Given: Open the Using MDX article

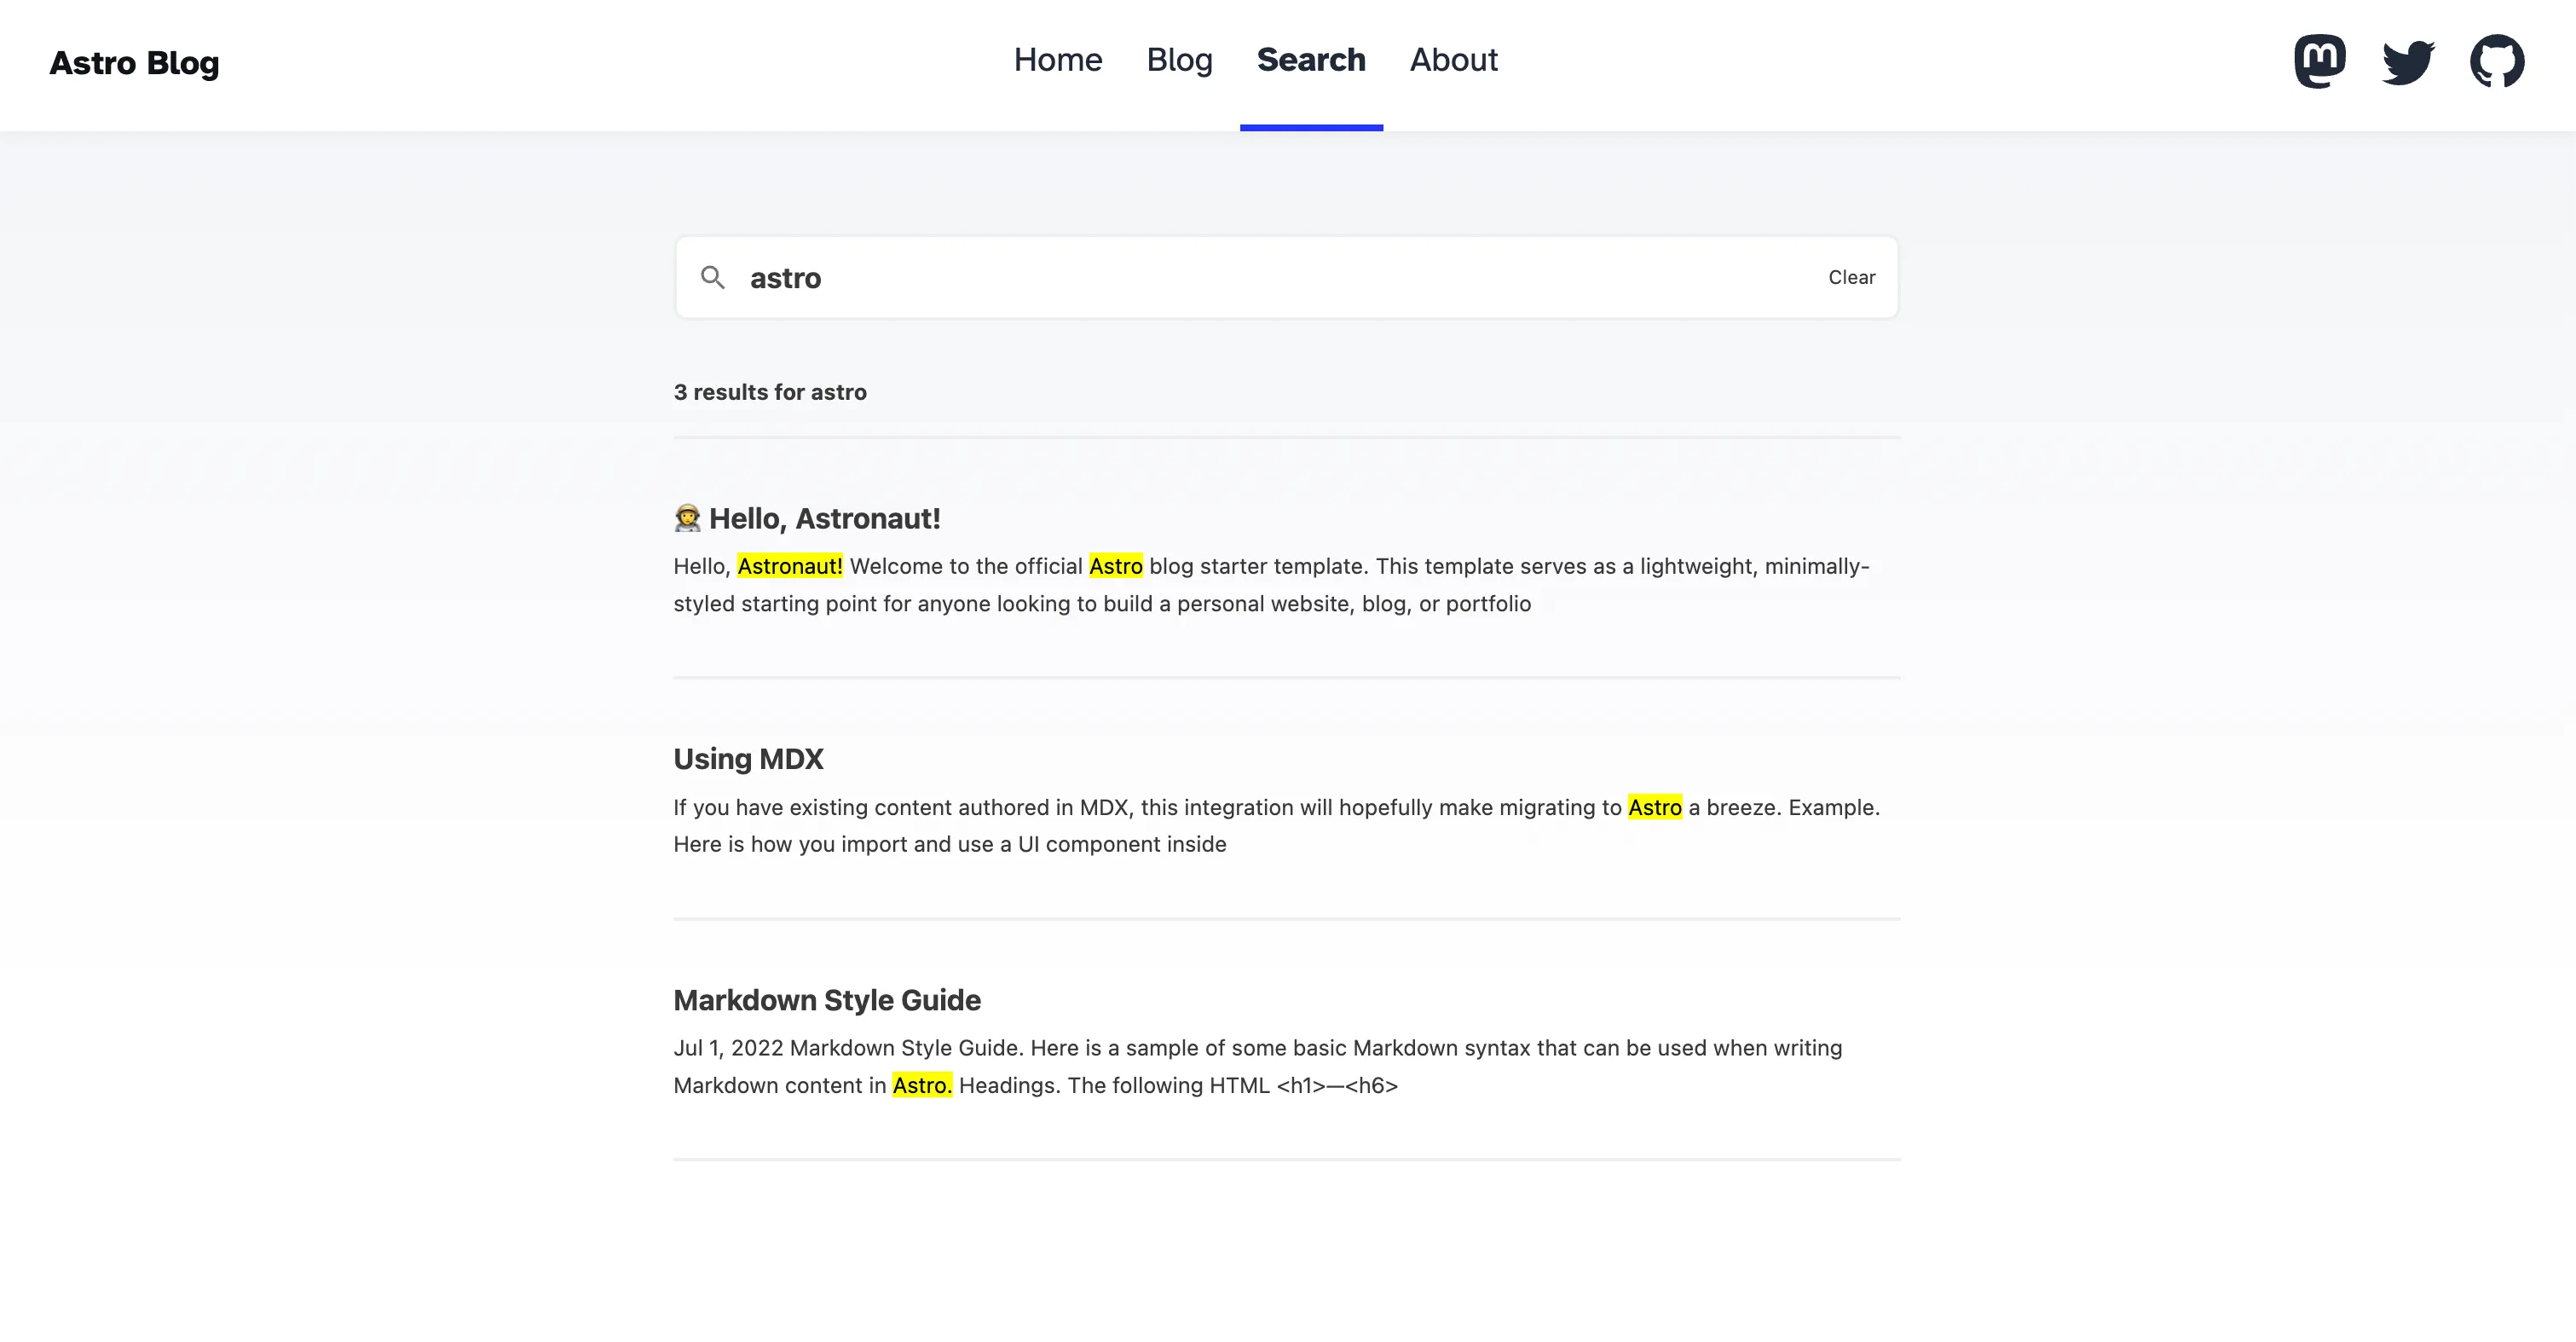Looking at the screenshot, I should 747,759.
